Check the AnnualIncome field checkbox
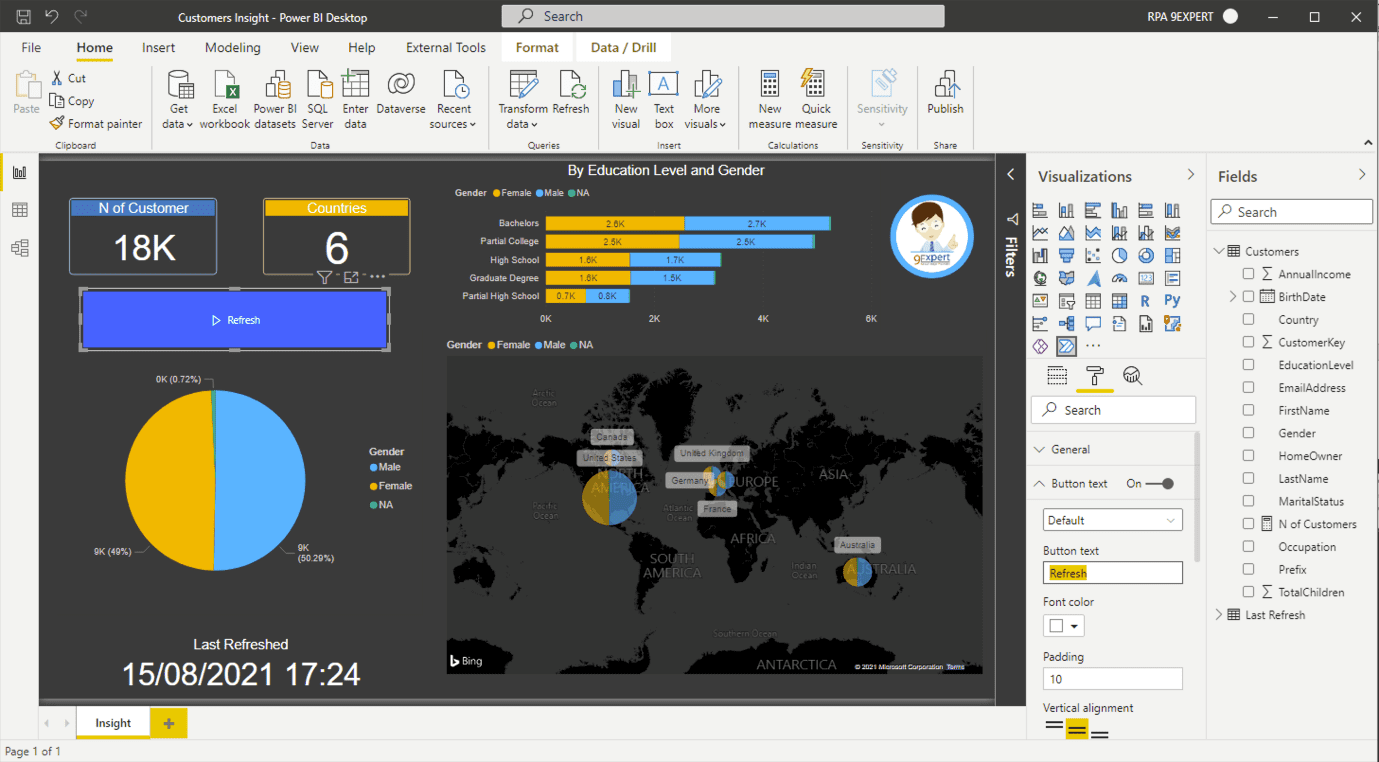Viewport: 1379px width, 762px height. tap(1247, 273)
